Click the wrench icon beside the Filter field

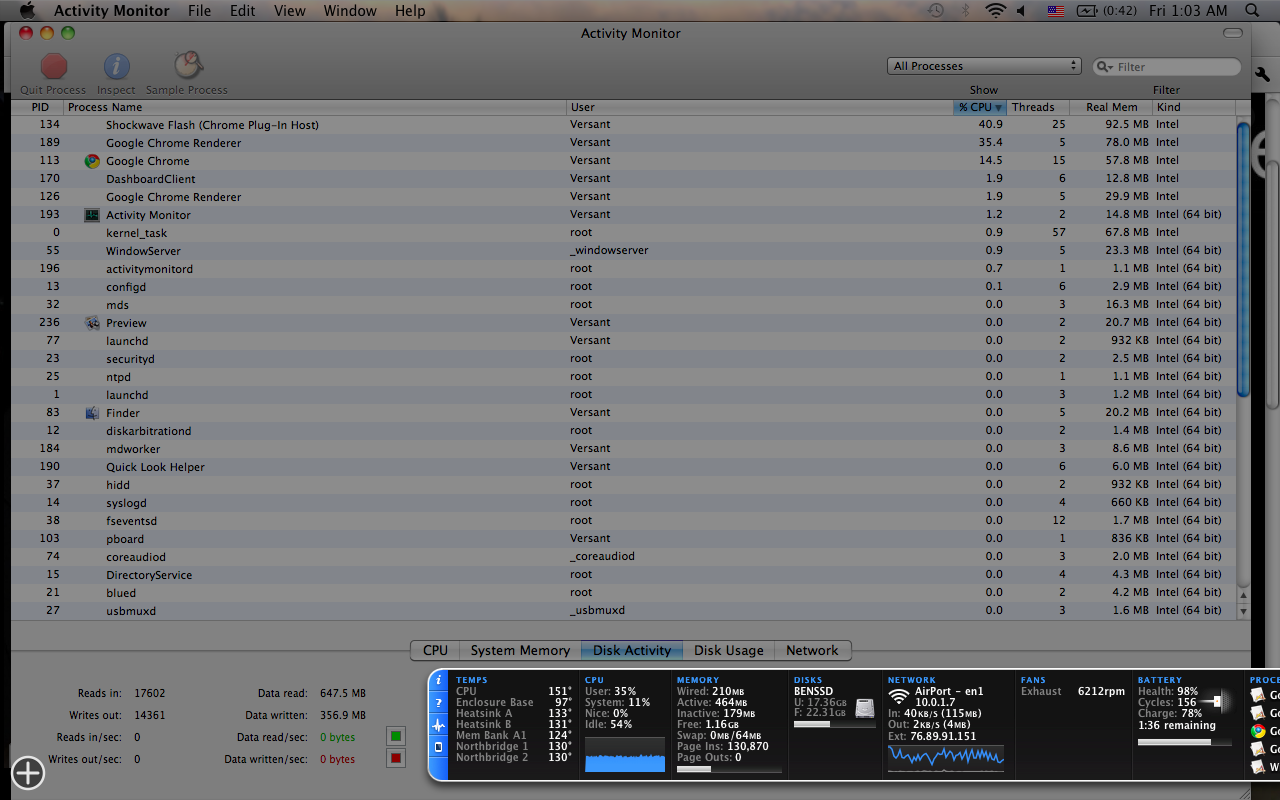(x=1262, y=73)
